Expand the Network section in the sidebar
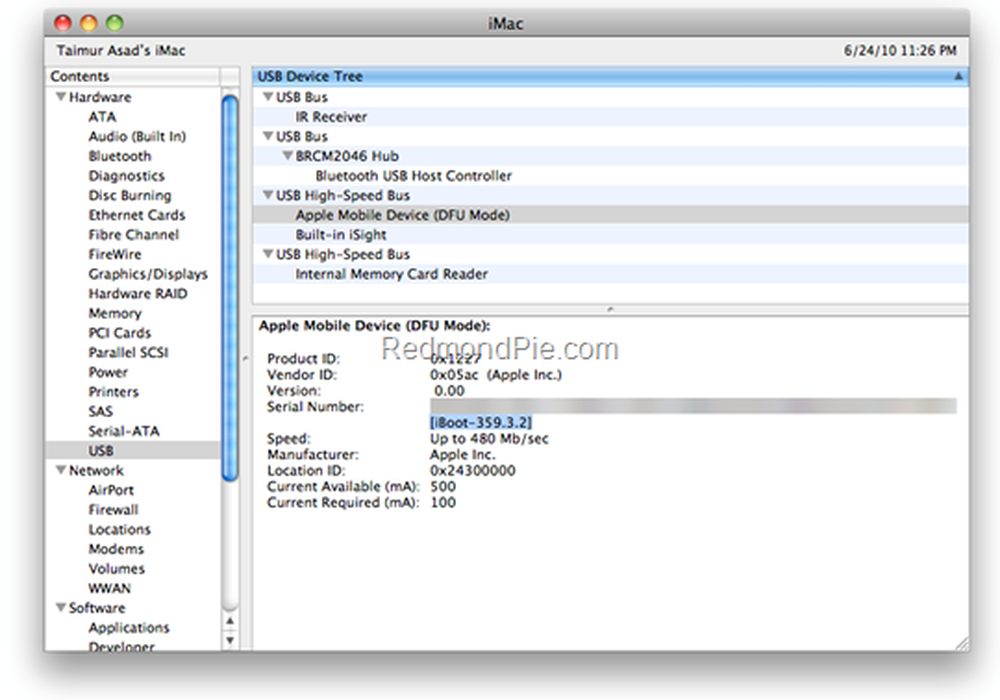 pos(61,470)
